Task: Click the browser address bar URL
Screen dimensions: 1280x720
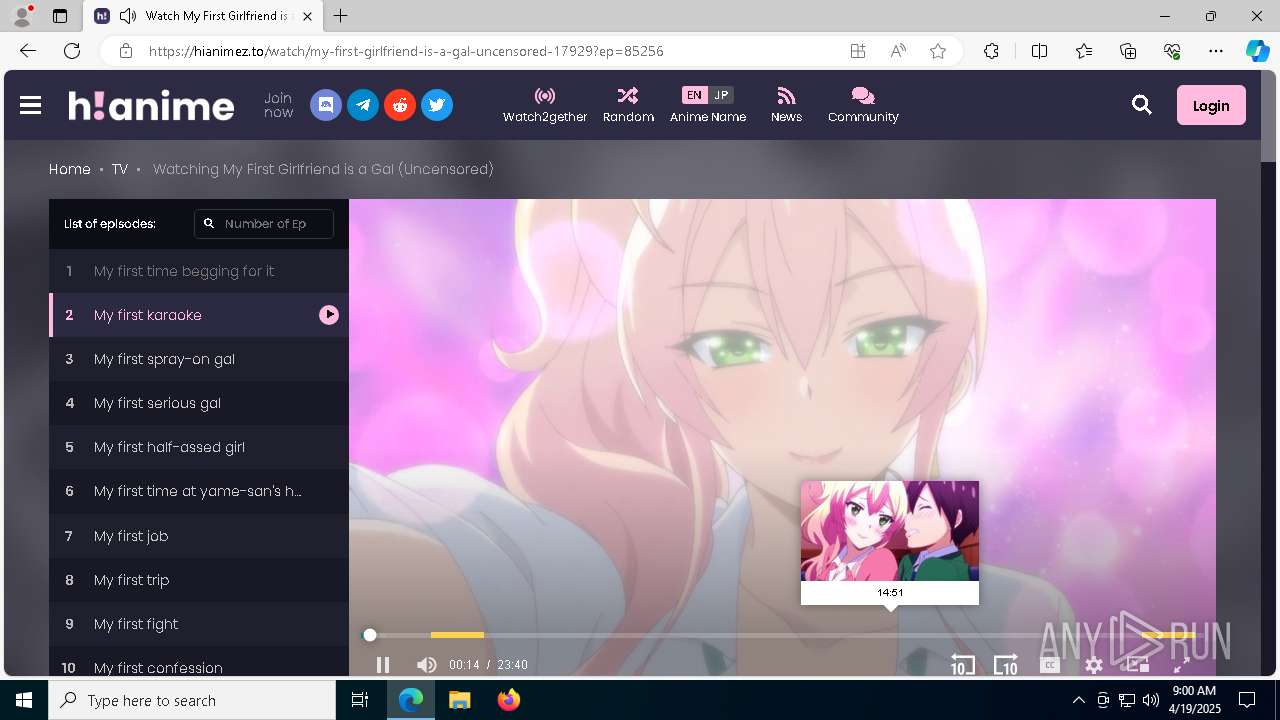Action: [x=406, y=51]
